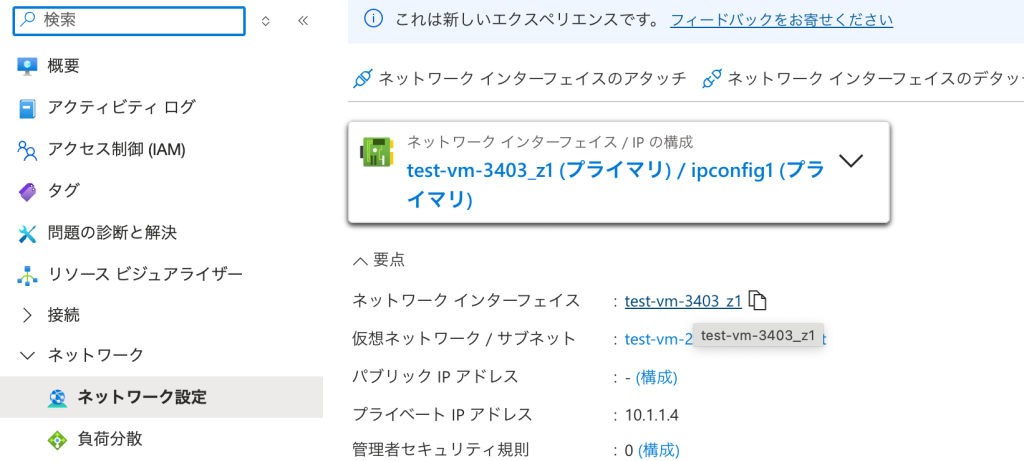Click the リソース ビジュアライザー icon
The image size is (1024, 461).
coord(27,274)
